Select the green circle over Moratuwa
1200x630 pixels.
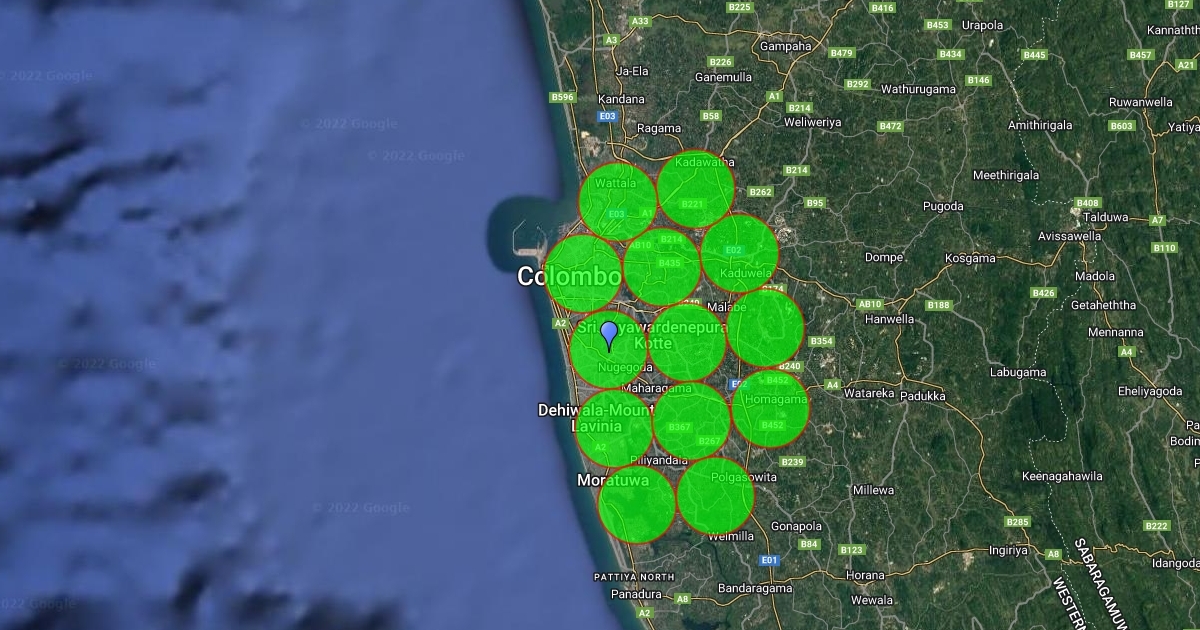[636, 503]
